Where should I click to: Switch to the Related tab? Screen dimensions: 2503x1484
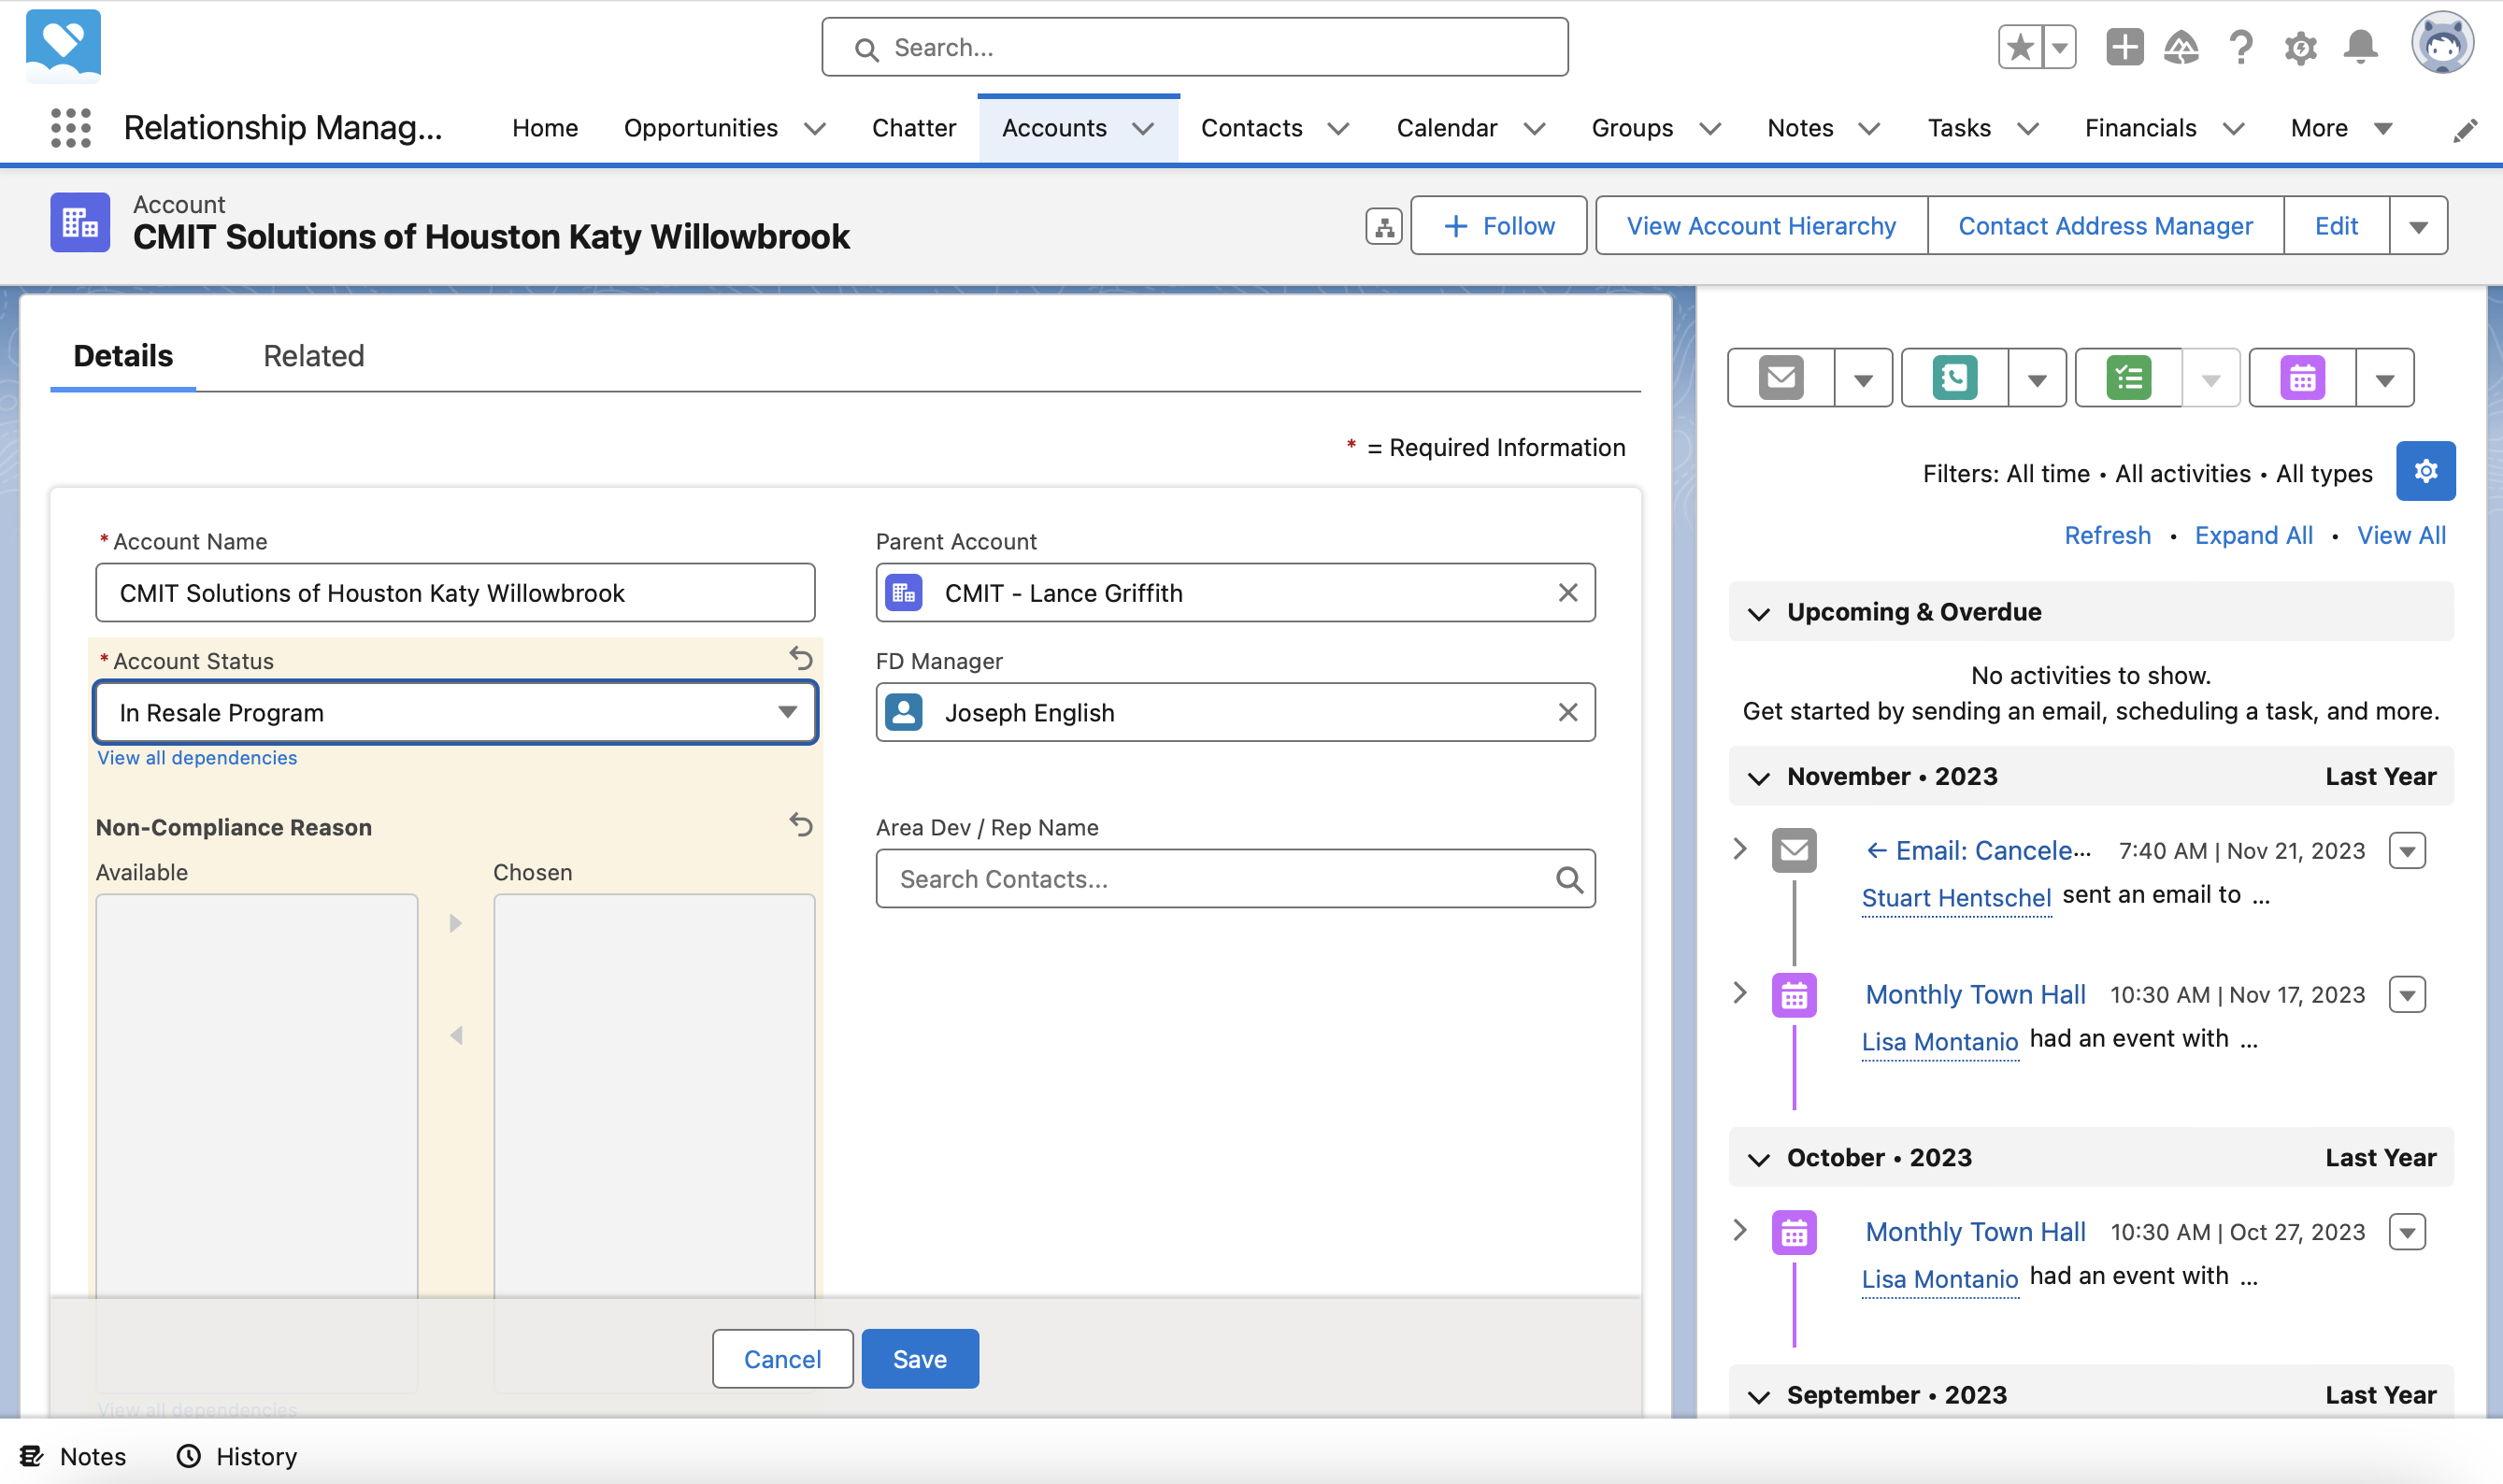pos(313,356)
